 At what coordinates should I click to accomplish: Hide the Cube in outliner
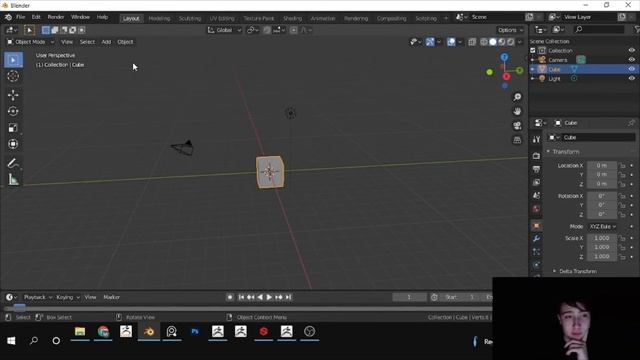[x=631, y=69]
